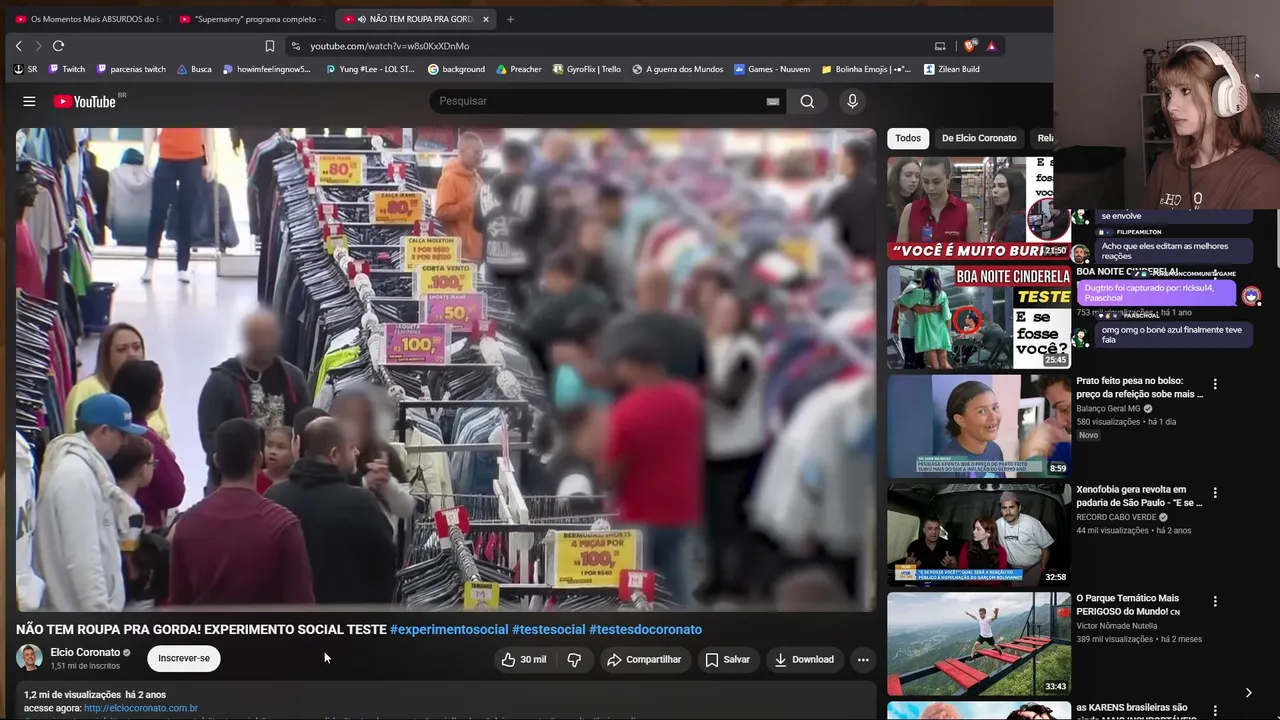Image resolution: width=1280 pixels, height=720 pixels.
Task: Open the 'VOCÊ É MUITO BURRA' video thumbnail
Action: (979, 209)
